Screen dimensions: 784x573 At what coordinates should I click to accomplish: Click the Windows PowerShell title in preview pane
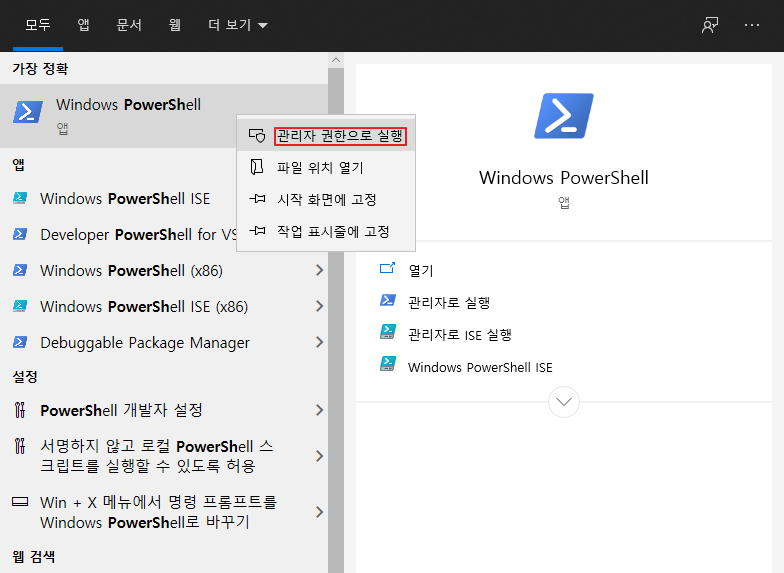click(564, 178)
